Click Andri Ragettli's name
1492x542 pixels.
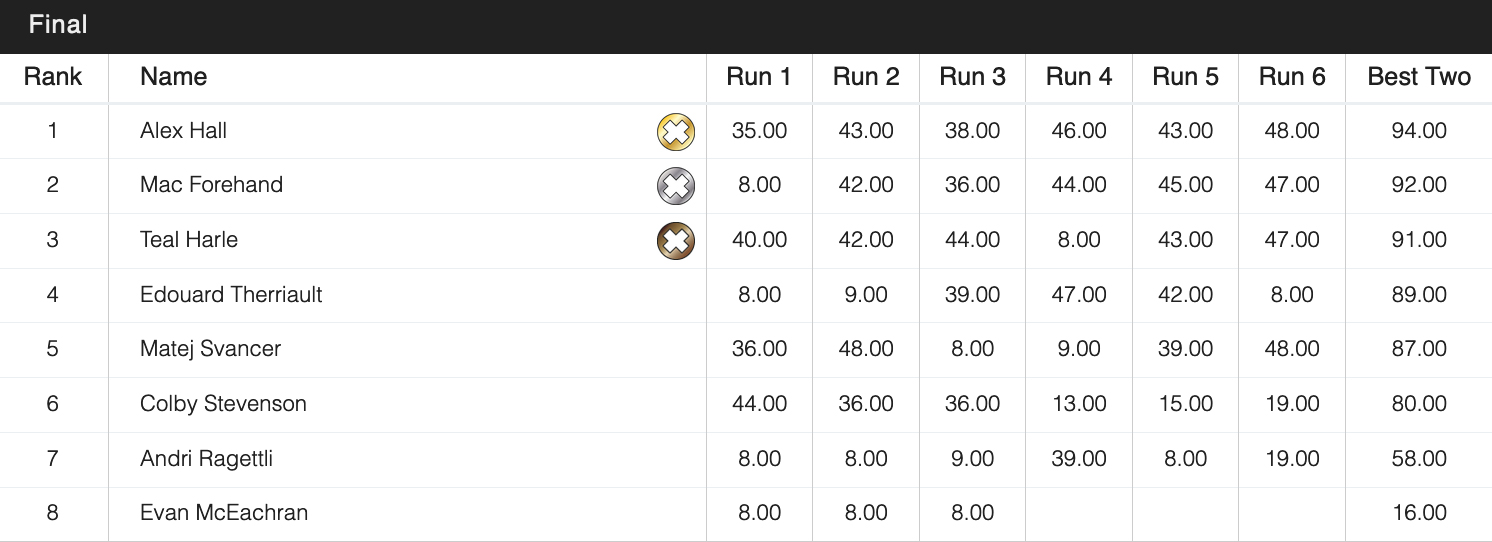[x=207, y=459]
